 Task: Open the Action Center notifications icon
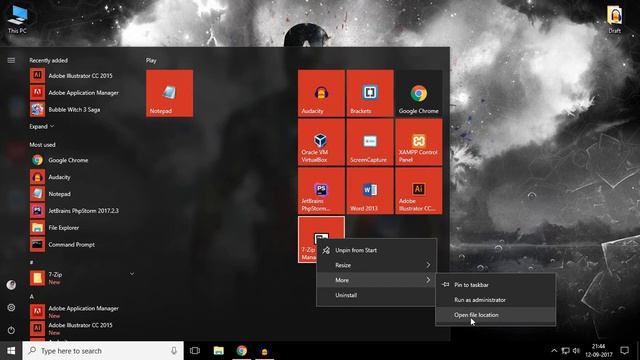click(624, 351)
